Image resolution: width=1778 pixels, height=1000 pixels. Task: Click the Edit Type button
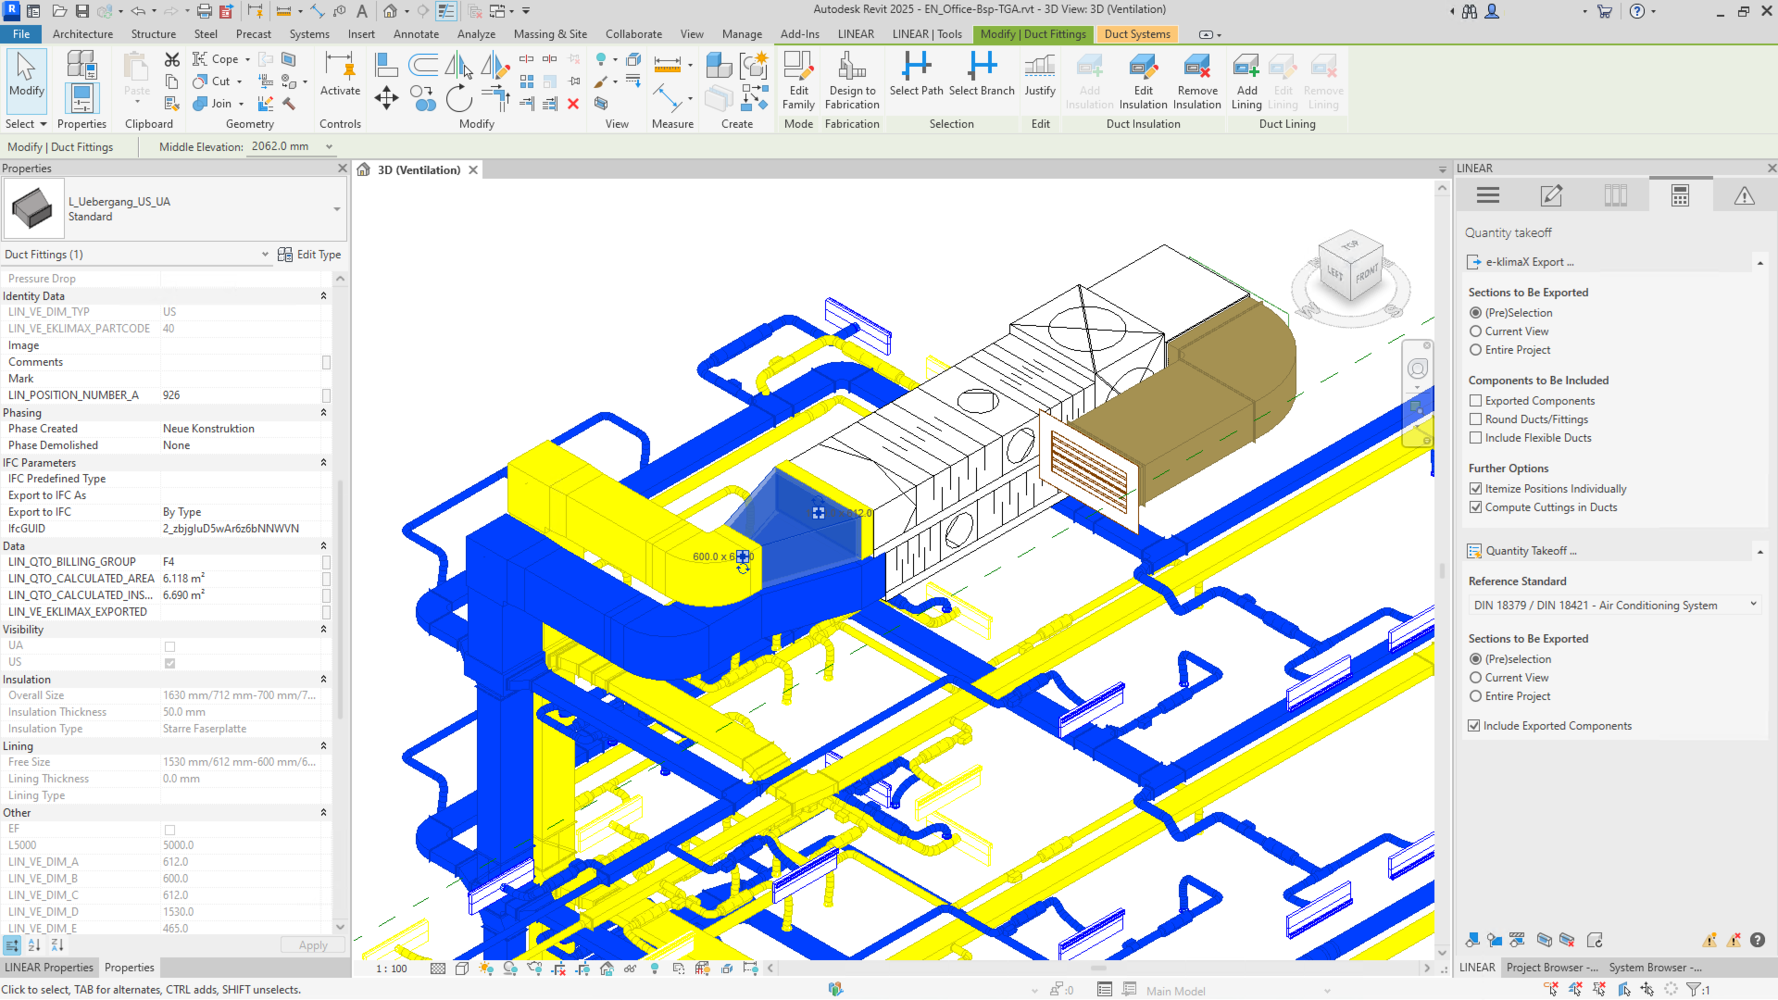pyautogui.click(x=310, y=255)
